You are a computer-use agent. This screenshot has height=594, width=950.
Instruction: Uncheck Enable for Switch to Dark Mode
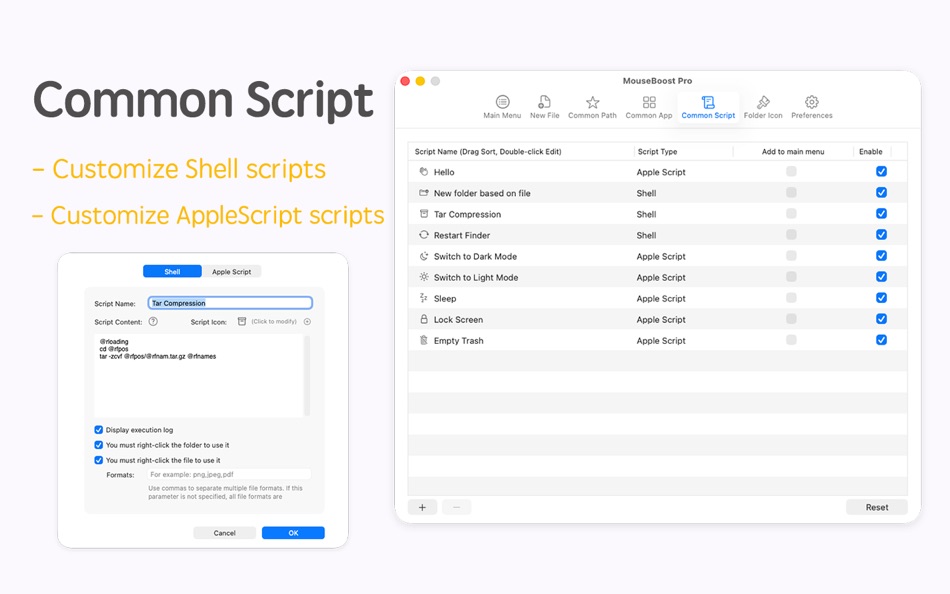click(881, 256)
